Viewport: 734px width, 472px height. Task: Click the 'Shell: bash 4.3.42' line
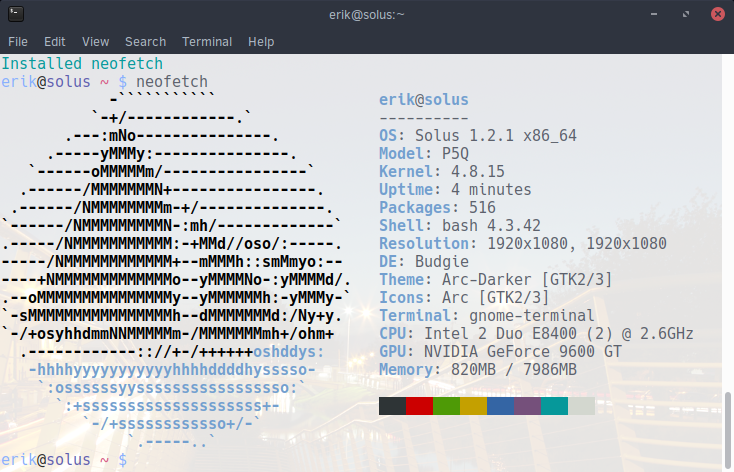pos(460,226)
